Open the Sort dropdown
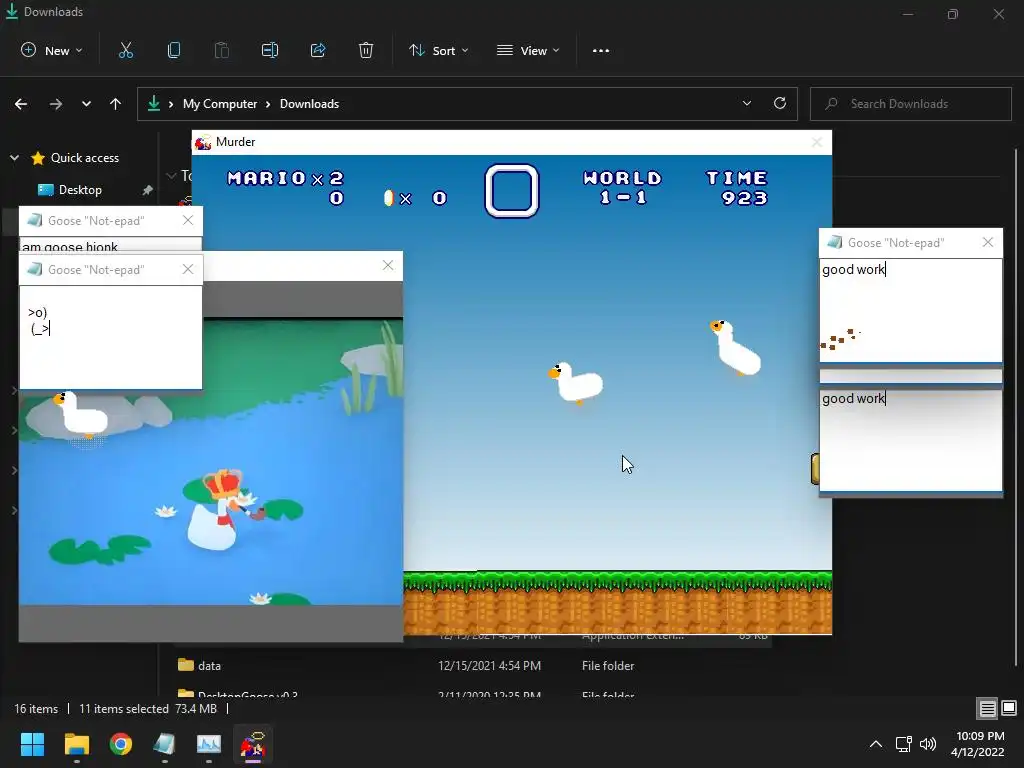The image size is (1024, 768). 438,50
